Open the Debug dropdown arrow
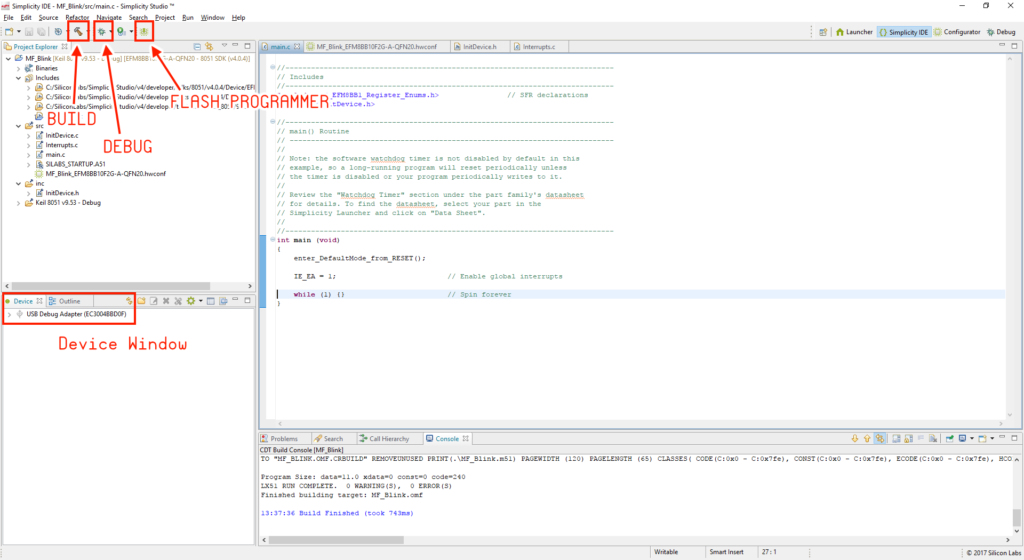The image size is (1024, 560). click(x=111, y=32)
